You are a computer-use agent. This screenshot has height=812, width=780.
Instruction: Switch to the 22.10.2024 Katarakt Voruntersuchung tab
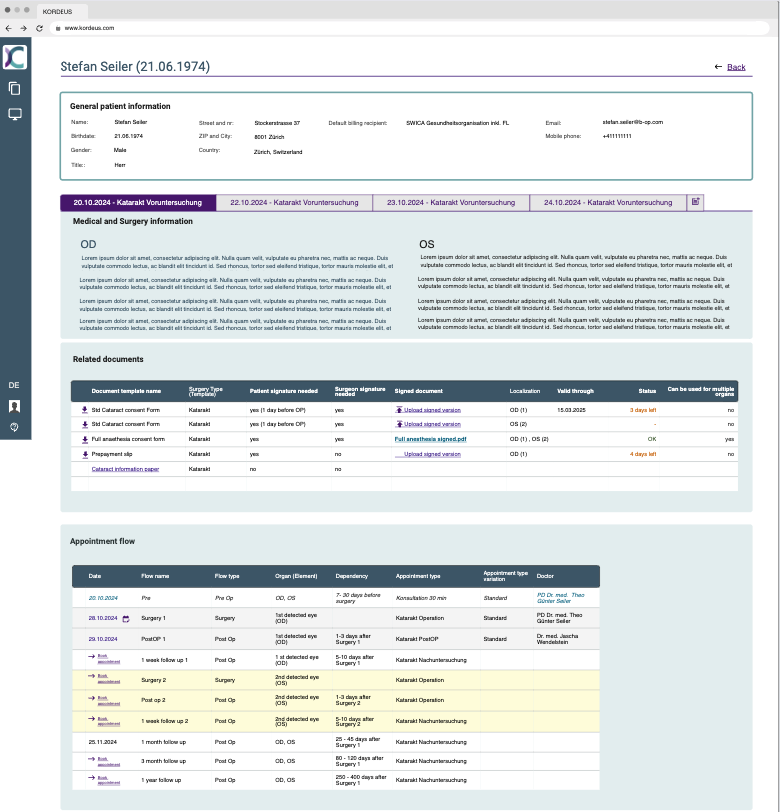(x=294, y=202)
